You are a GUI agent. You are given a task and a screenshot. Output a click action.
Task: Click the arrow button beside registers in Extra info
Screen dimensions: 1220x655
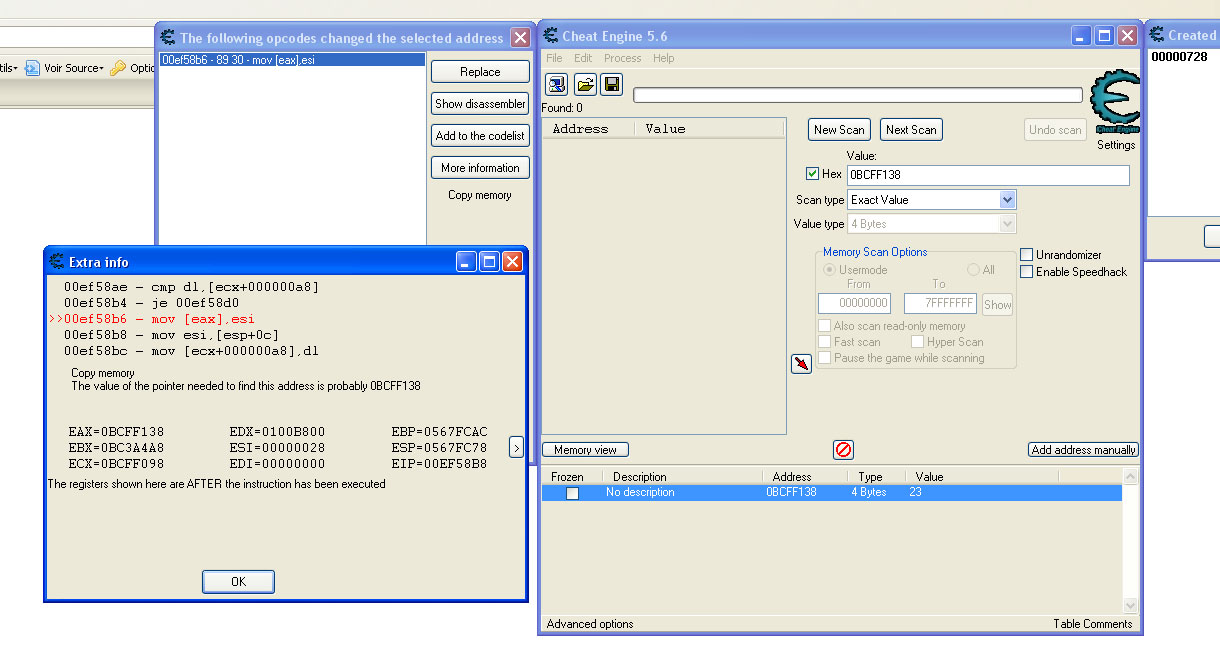[x=516, y=447]
